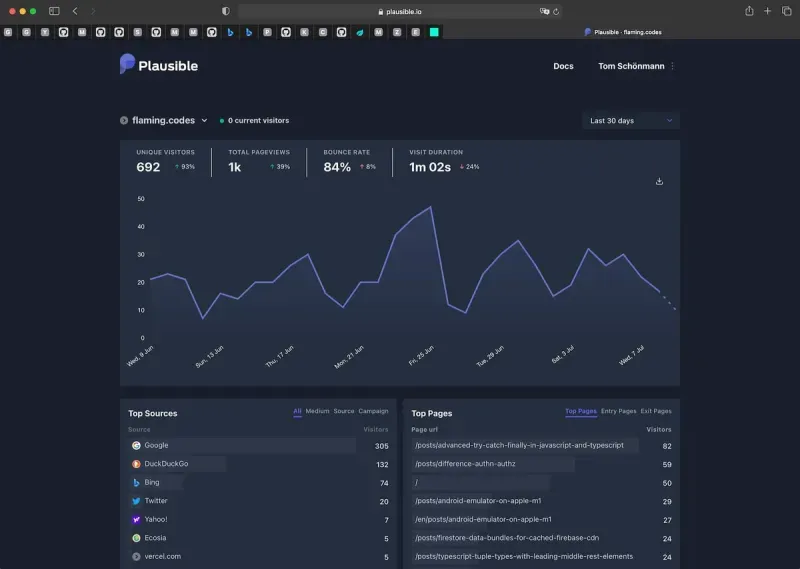The height and width of the screenshot is (569, 800).
Task: Select the Plausible - flaming.codes browser tab
Action: pyautogui.click(x=622, y=32)
